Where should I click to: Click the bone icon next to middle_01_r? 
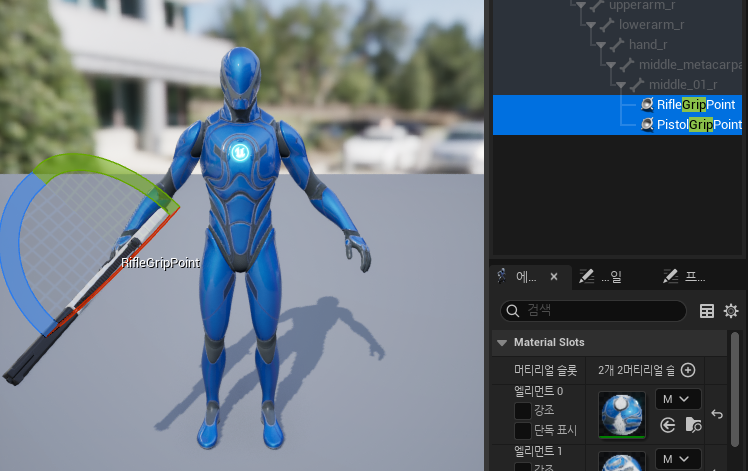click(x=637, y=85)
